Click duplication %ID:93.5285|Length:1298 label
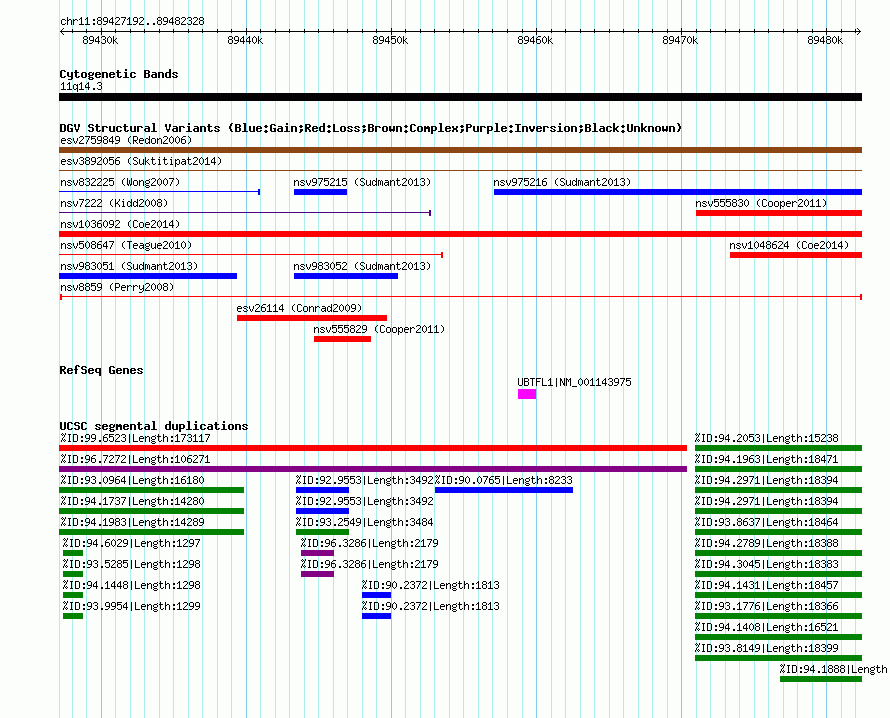 click(x=132, y=564)
